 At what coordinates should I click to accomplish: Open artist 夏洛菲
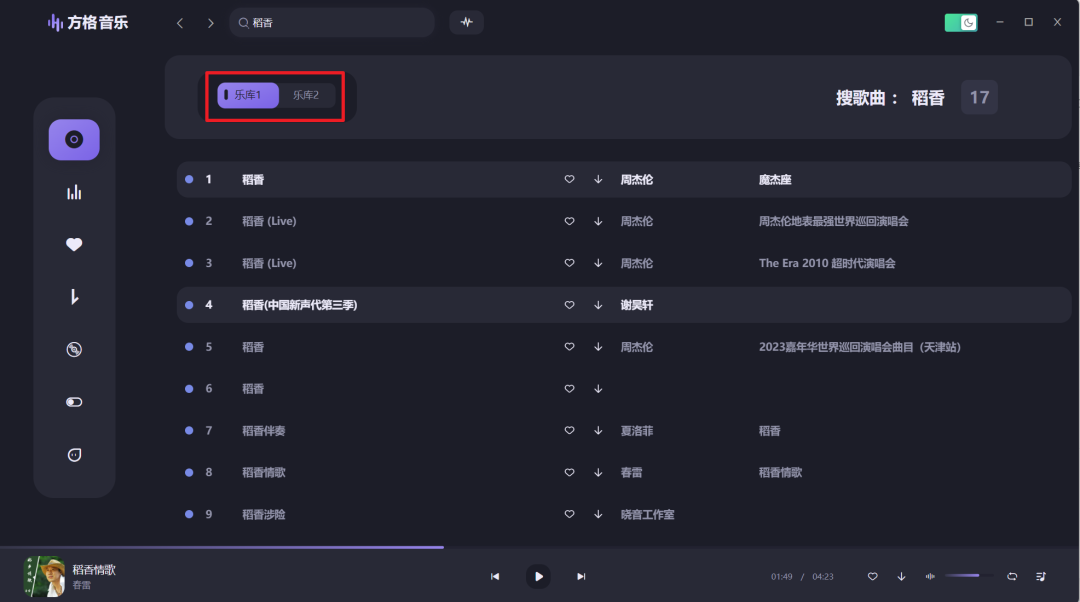[636, 430]
